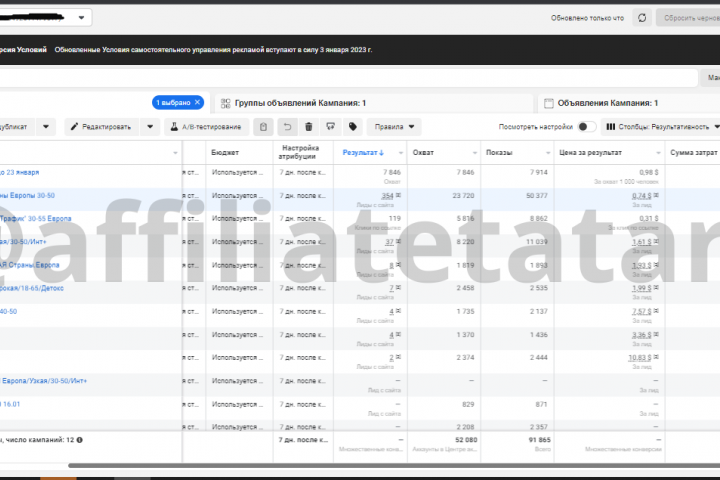The image size is (720, 480).
Task: Toggle the 'Посмотреть настройки' switch
Action: pyautogui.click(x=586, y=127)
